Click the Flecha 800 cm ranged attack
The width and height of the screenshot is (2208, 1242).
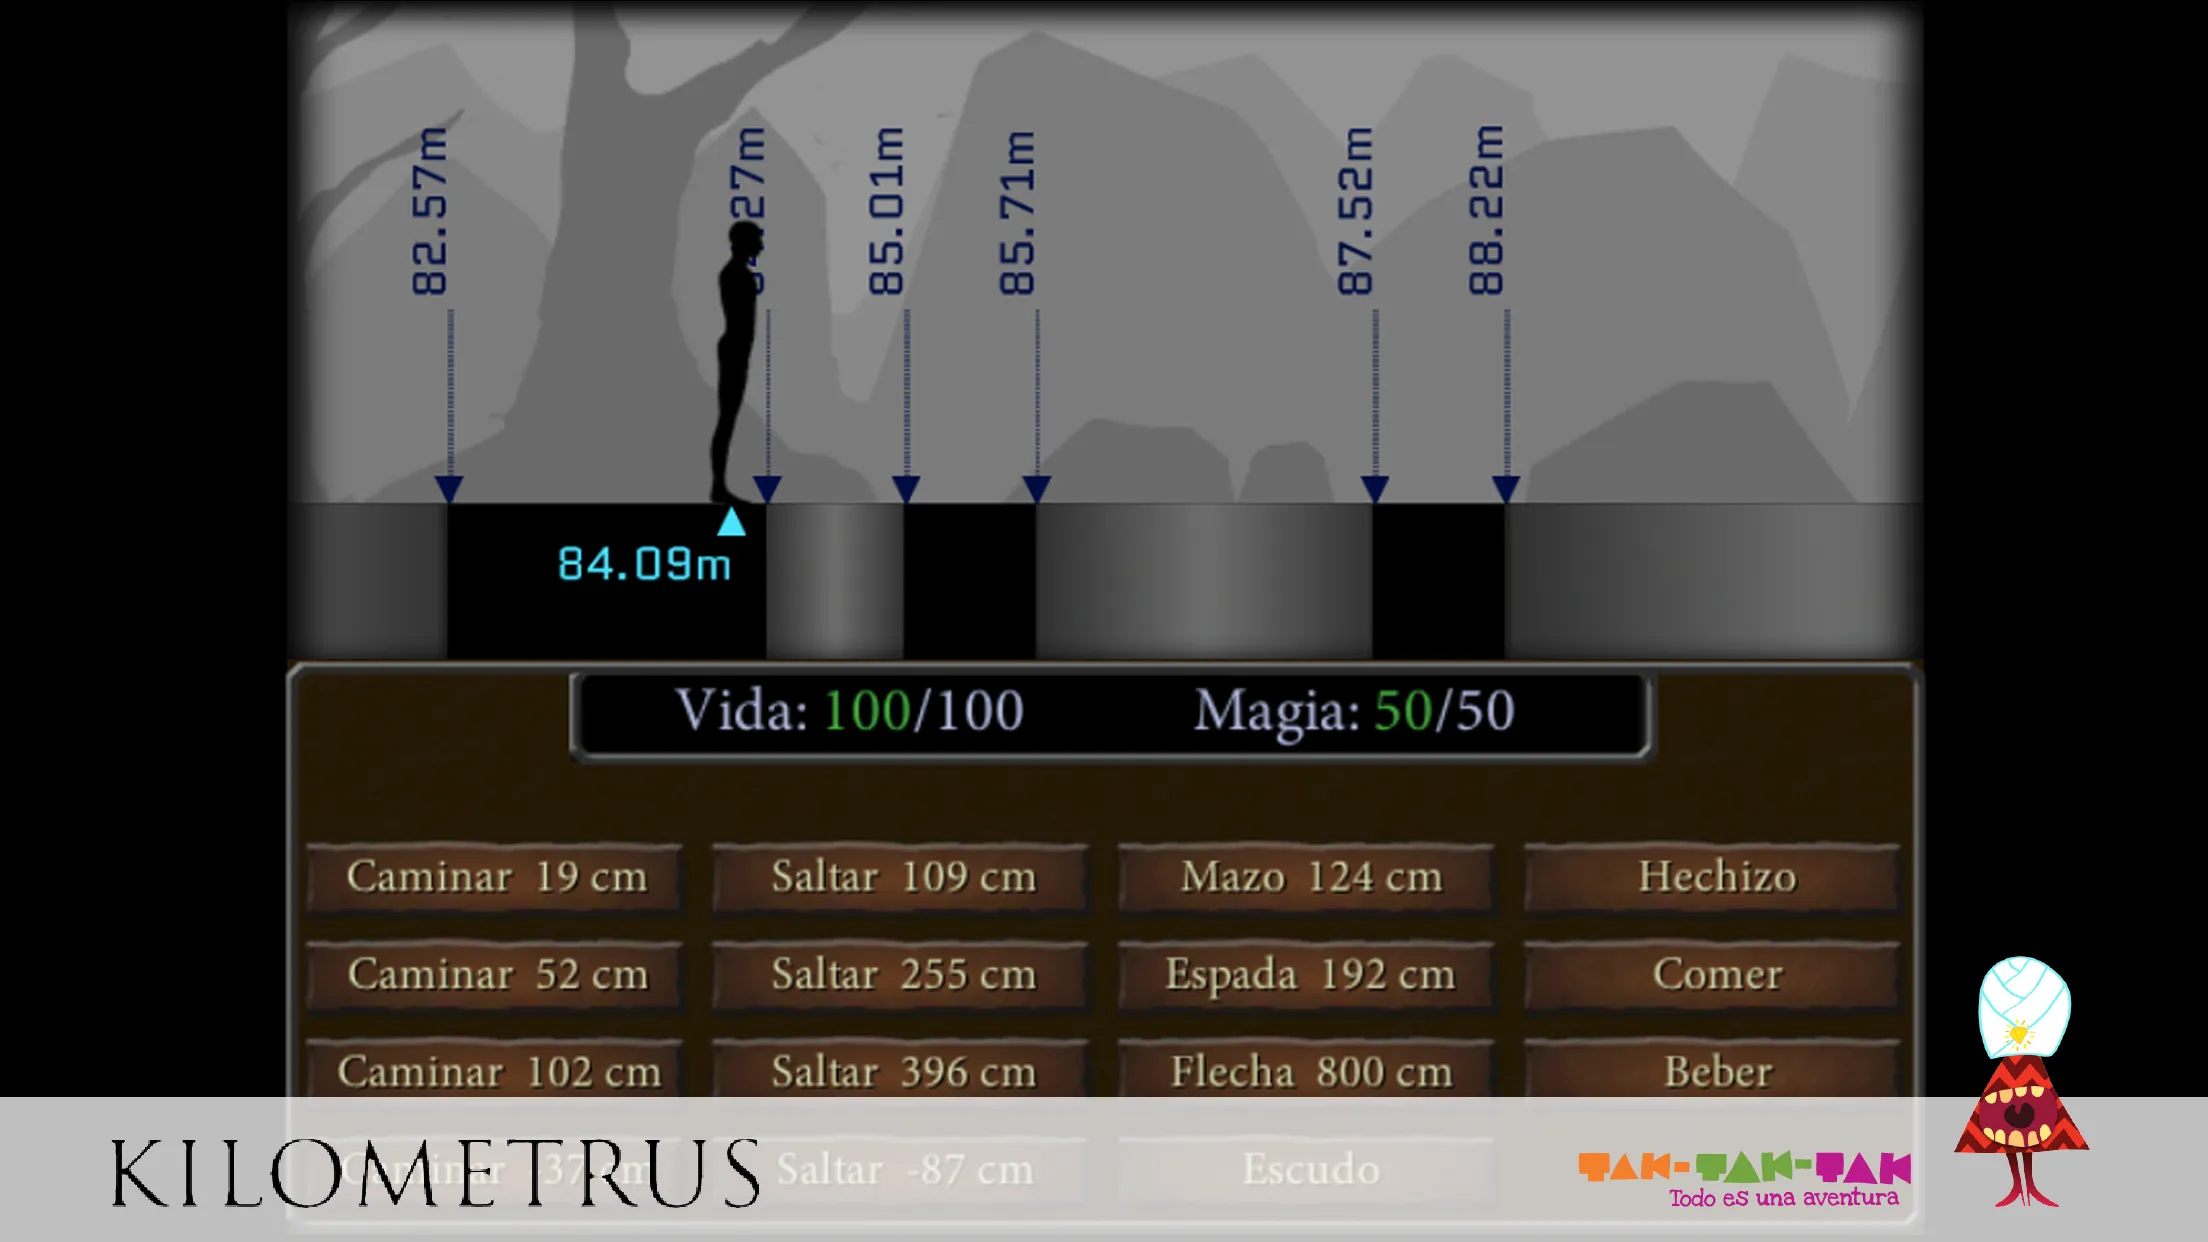1307,1072
